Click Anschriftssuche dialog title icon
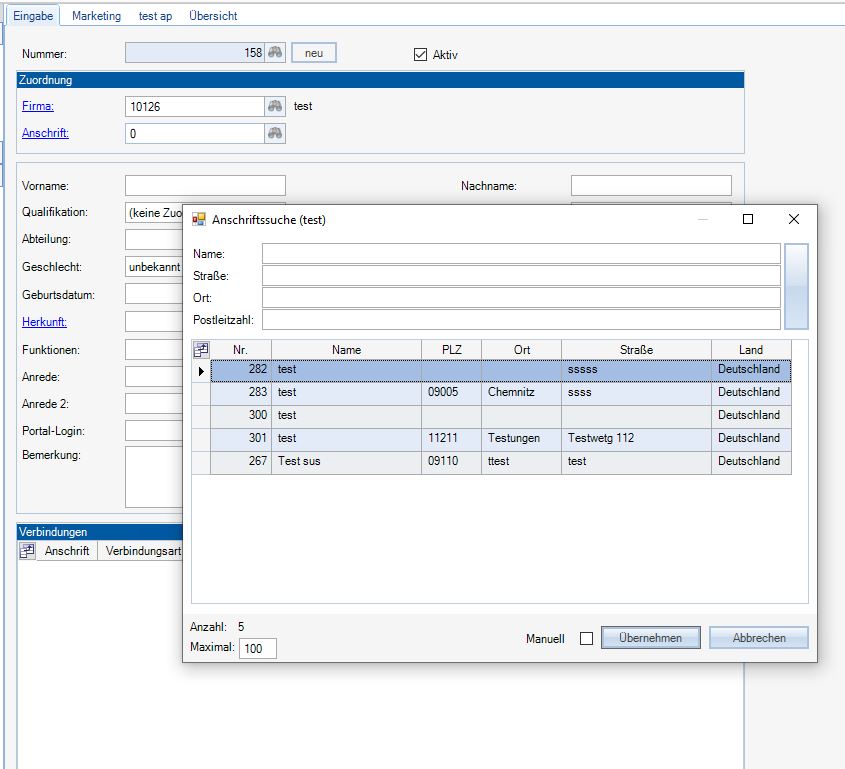 coord(199,219)
